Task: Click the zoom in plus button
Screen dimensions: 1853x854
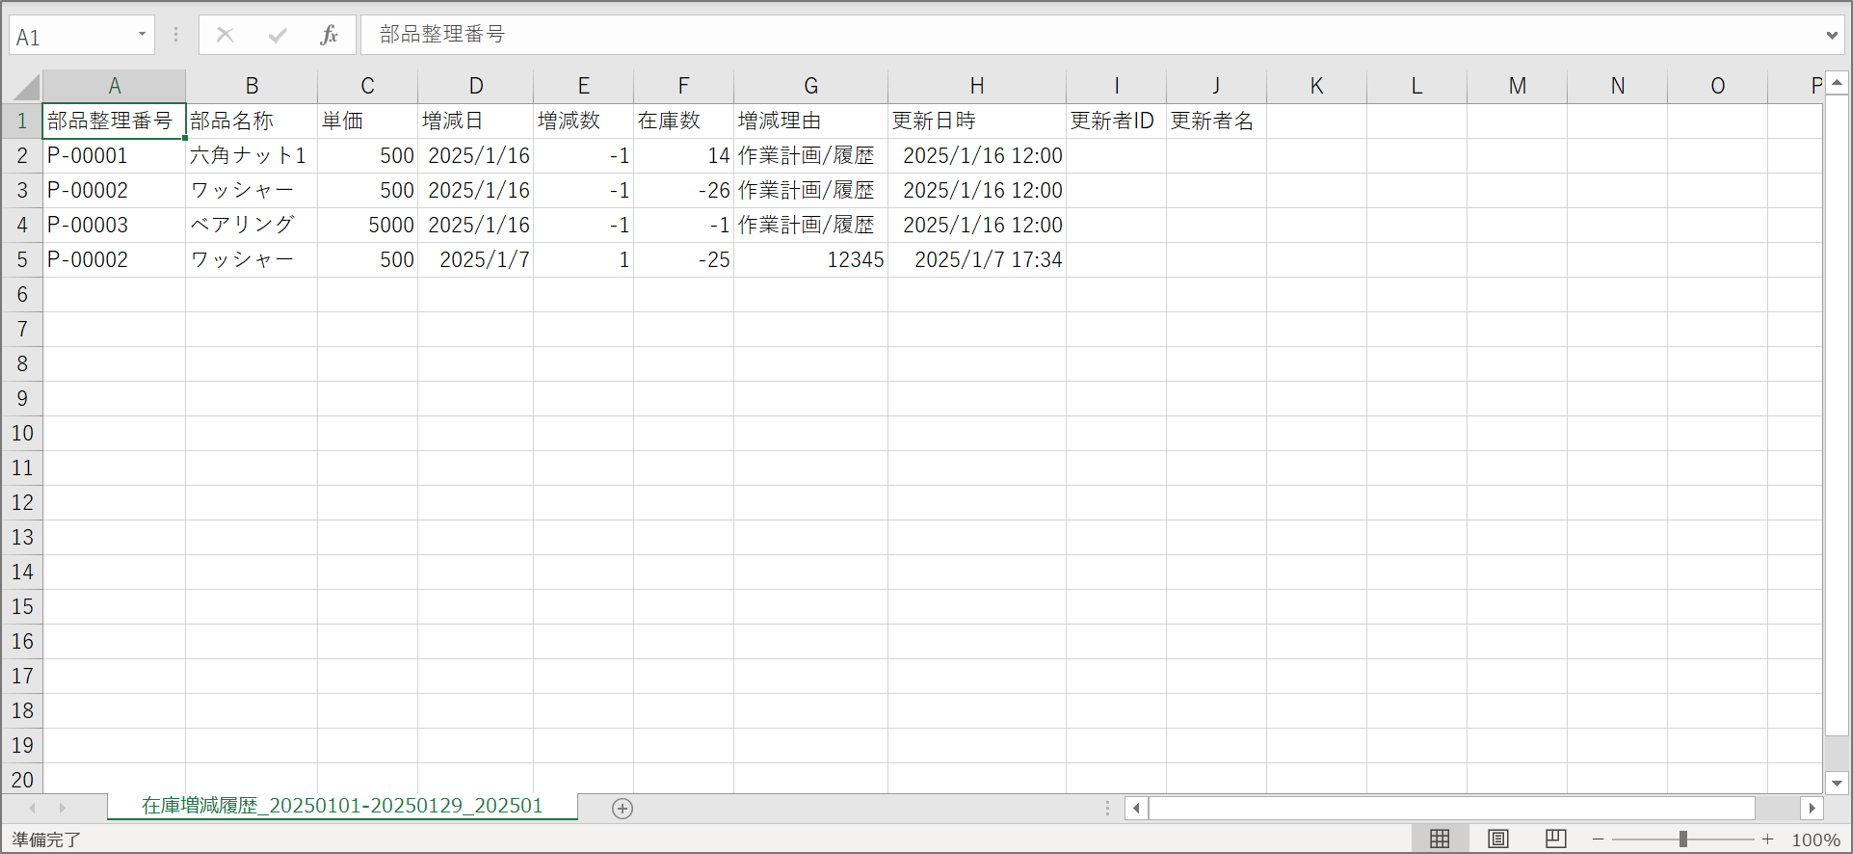Action: (1768, 839)
